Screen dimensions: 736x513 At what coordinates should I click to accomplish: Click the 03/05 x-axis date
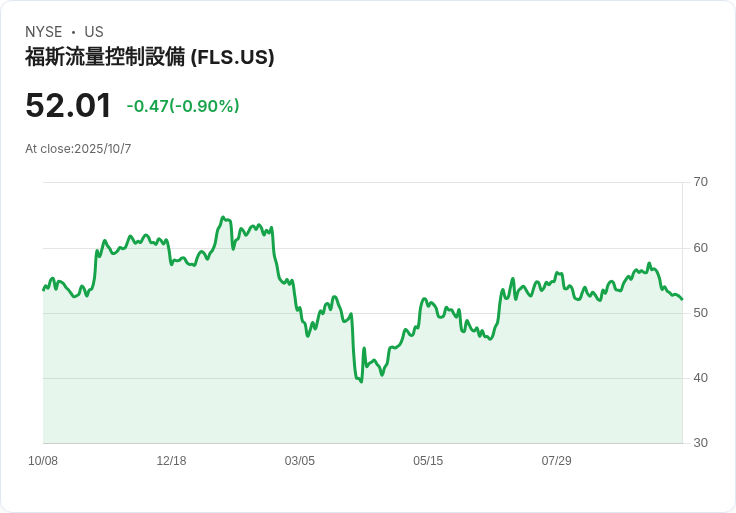pyautogui.click(x=299, y=461)
